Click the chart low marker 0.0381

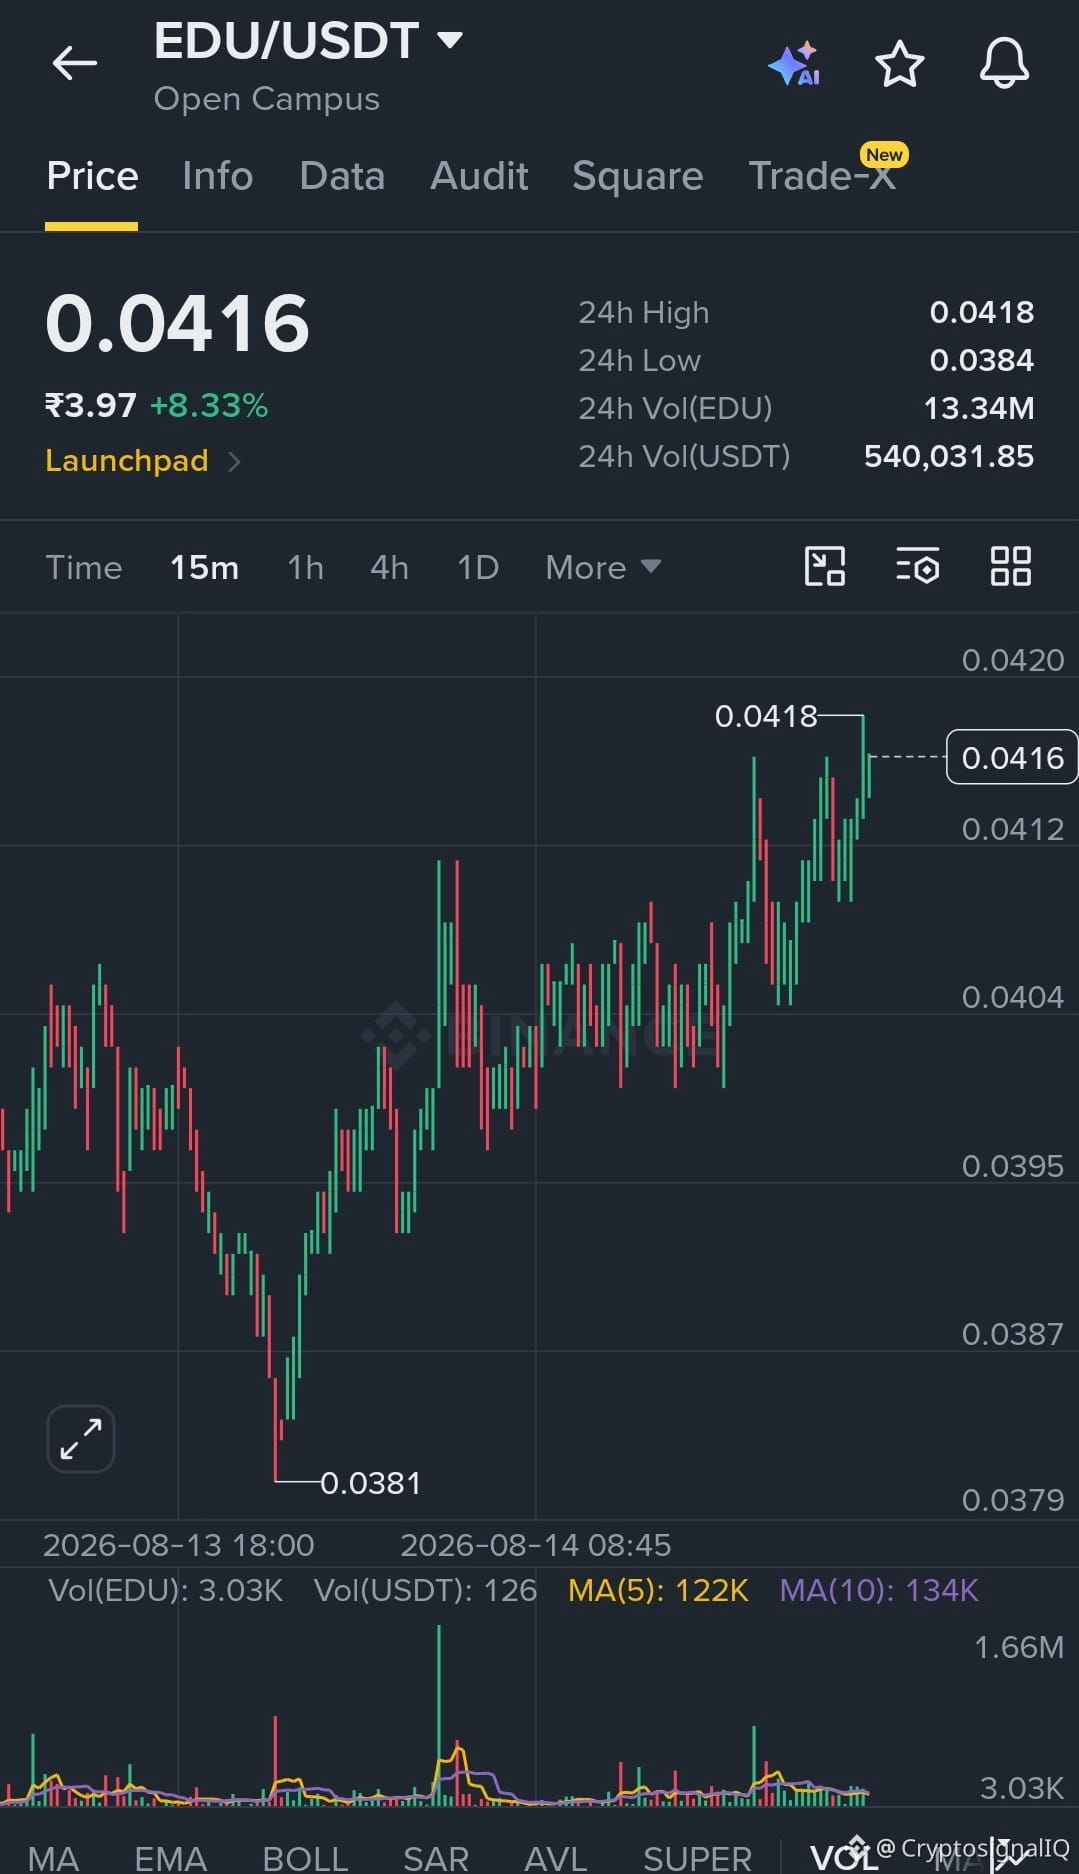tap(371, 1483)
